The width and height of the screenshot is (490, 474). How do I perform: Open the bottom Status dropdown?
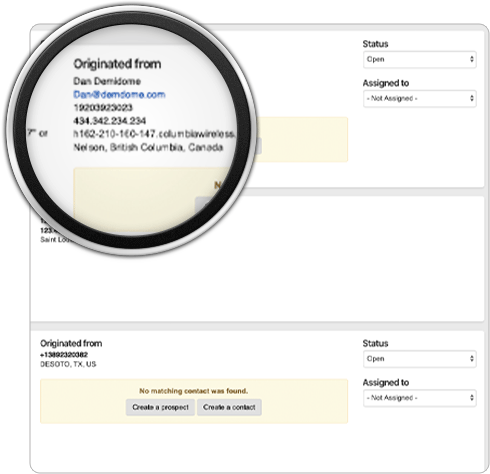pos(420,359)
